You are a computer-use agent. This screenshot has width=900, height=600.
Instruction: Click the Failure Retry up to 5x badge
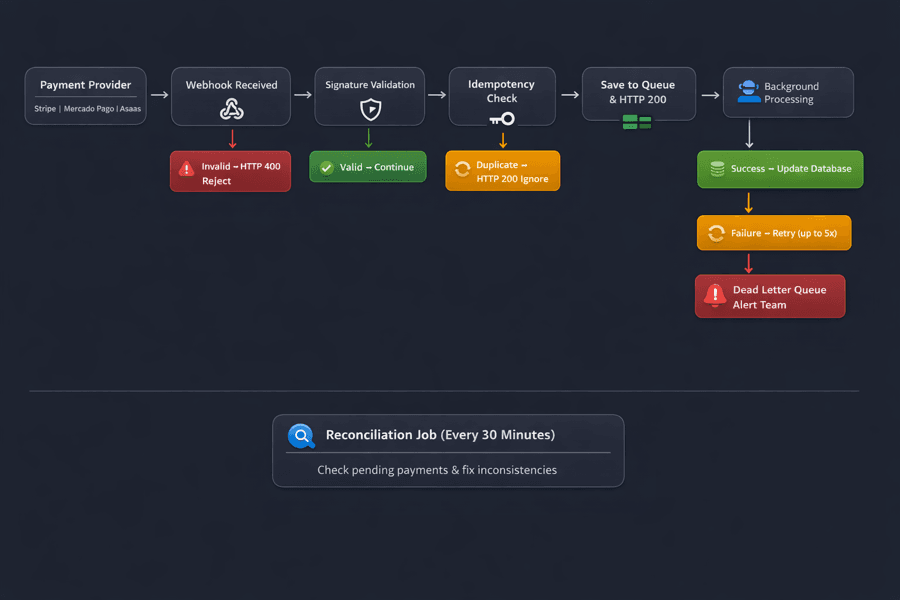(x=773, y=232)
